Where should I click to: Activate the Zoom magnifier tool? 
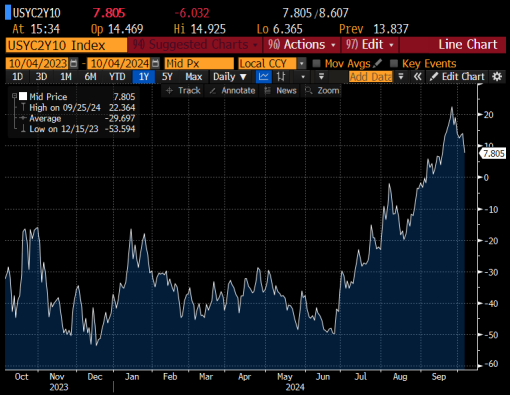point(322,91)
